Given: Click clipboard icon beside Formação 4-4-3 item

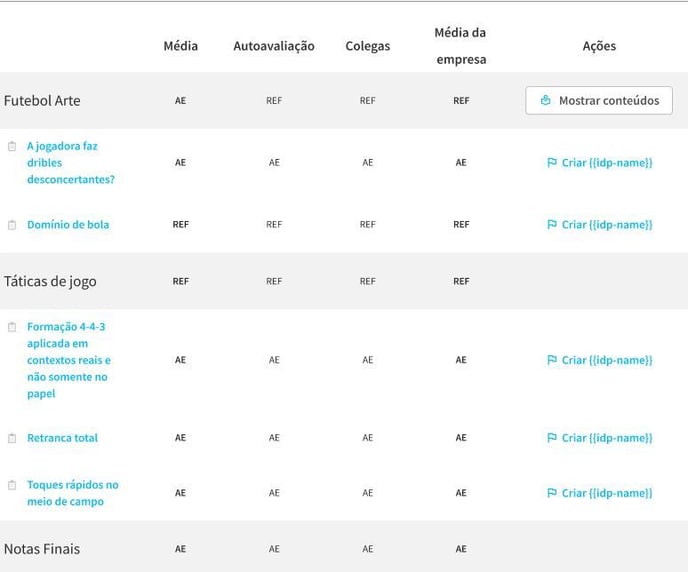Looking at the screenshot, I should click(x=12, y=327).
